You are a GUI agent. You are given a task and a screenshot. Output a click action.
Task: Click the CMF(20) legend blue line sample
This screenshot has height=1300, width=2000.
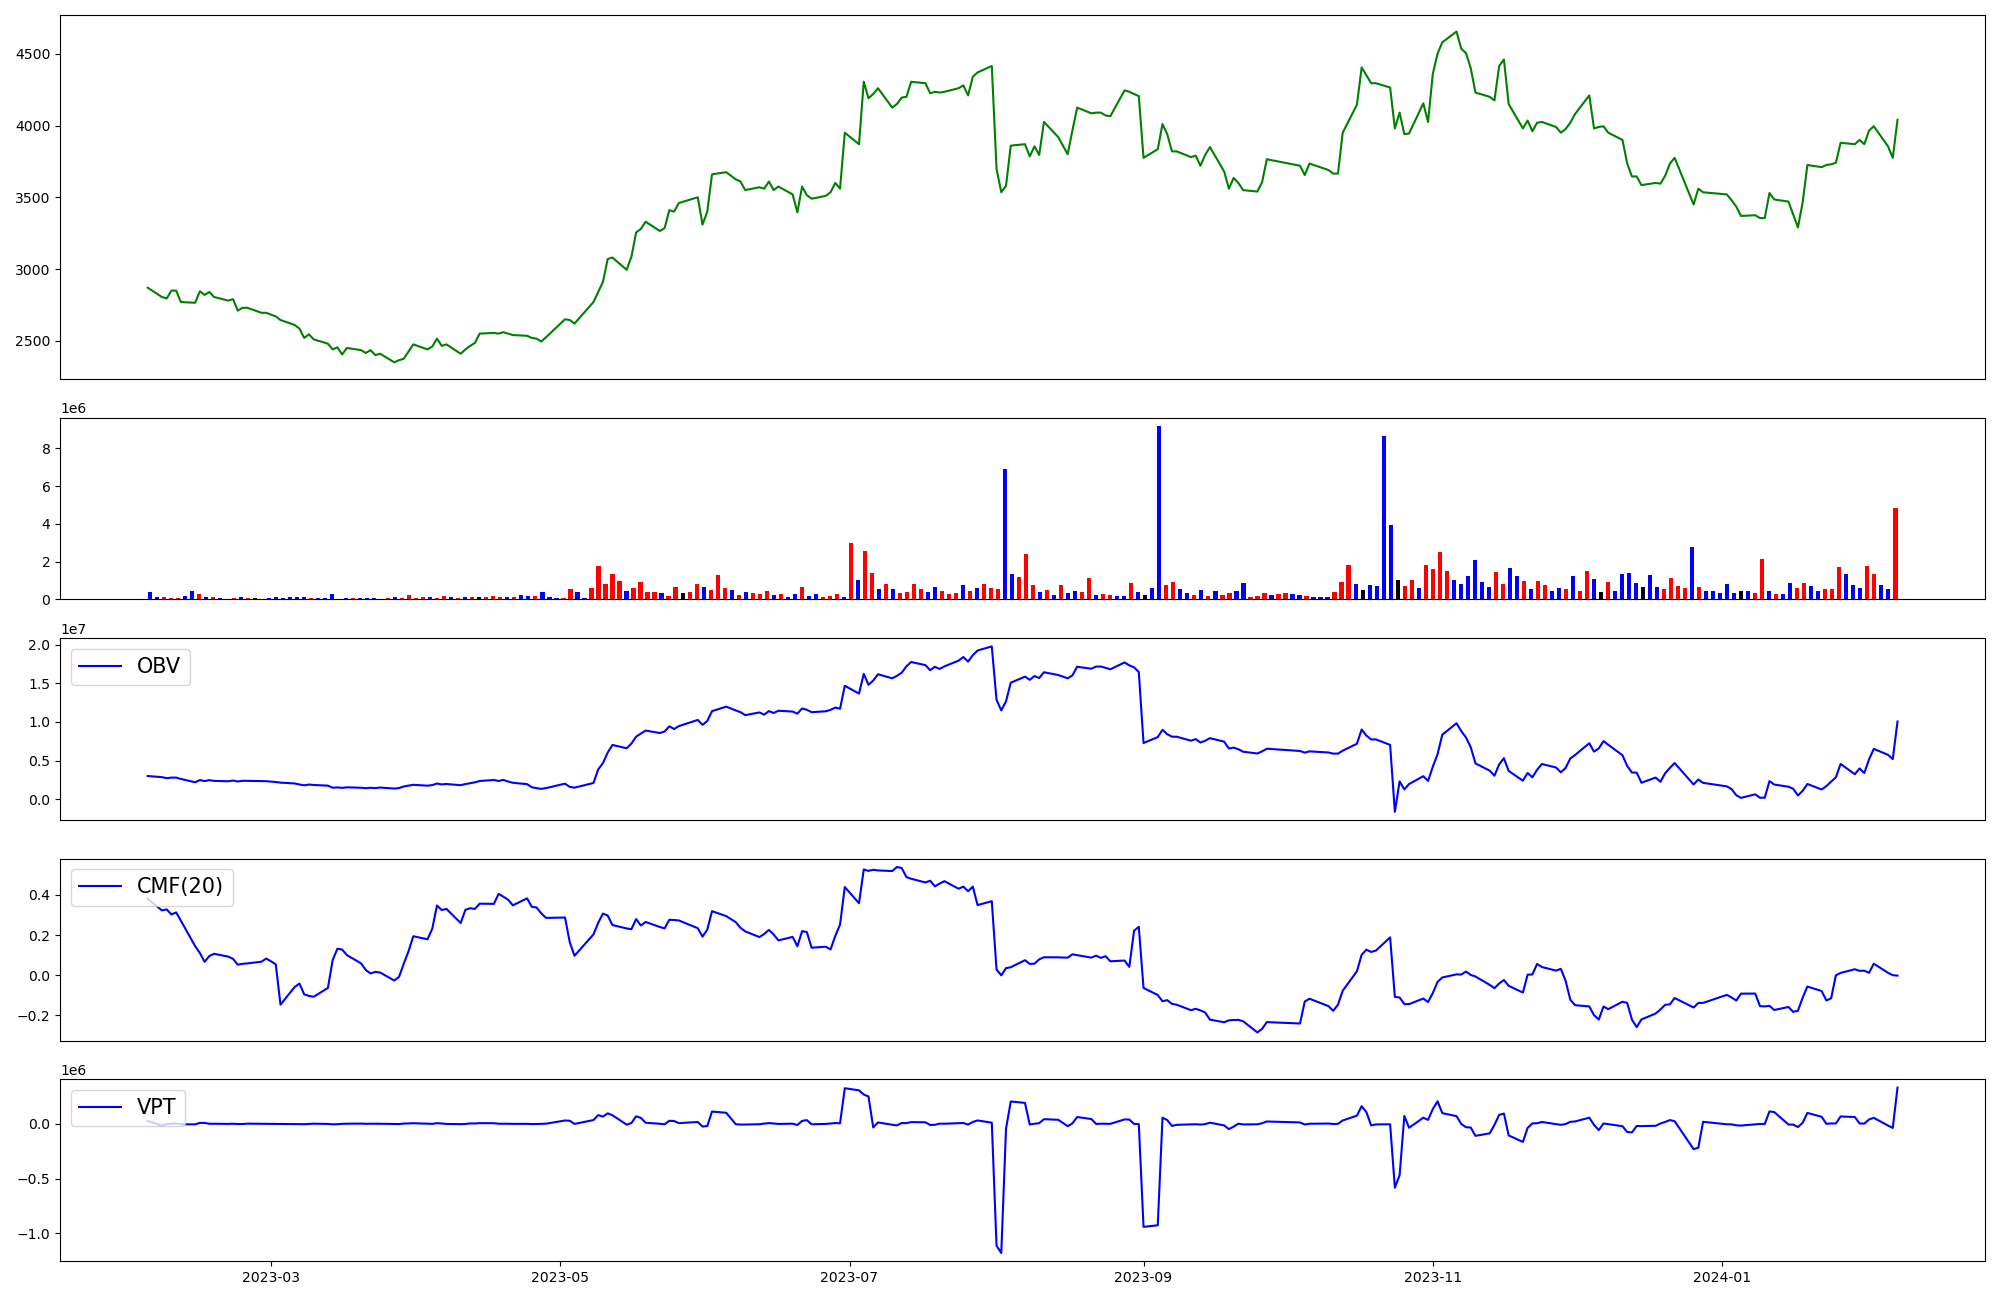(x=100, y=887)
